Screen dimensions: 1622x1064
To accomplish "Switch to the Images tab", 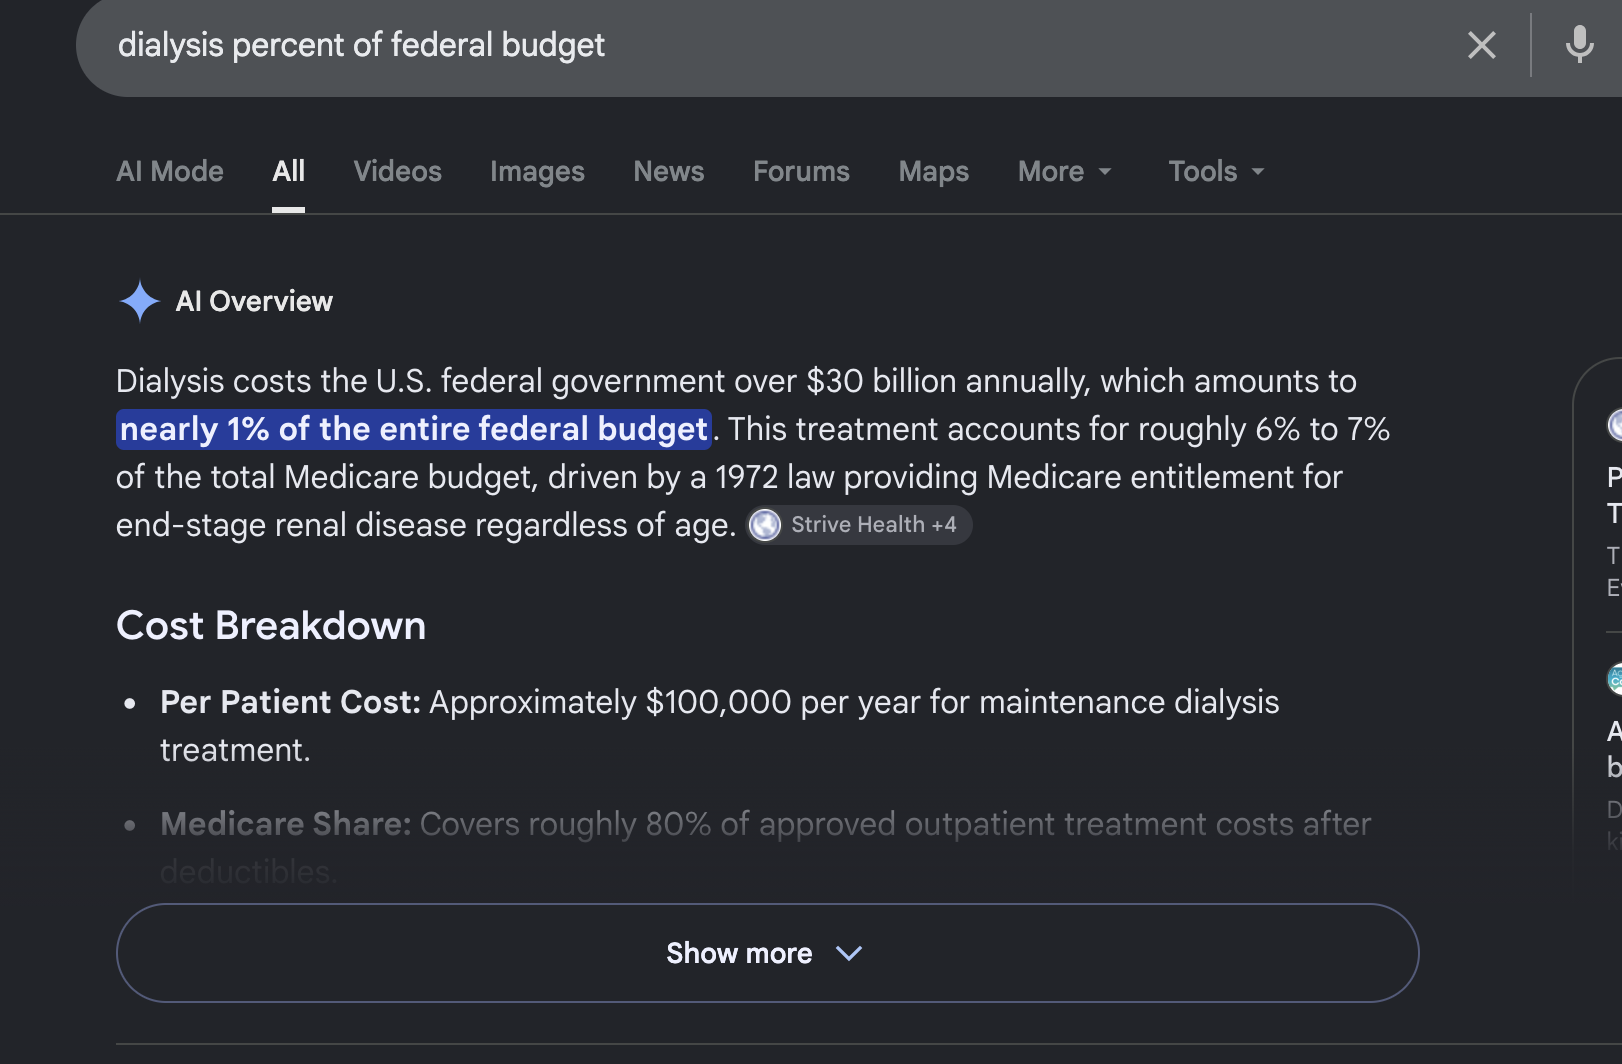I will click(x=537, y=172).
